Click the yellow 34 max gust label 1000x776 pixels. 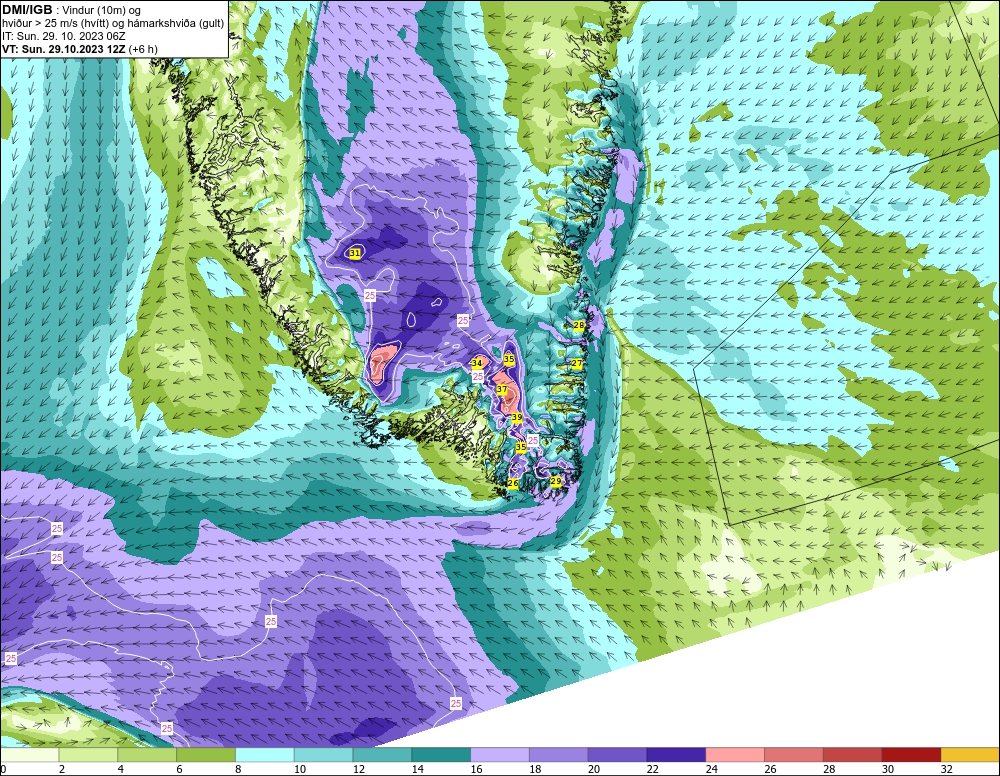tap(476, 363)
